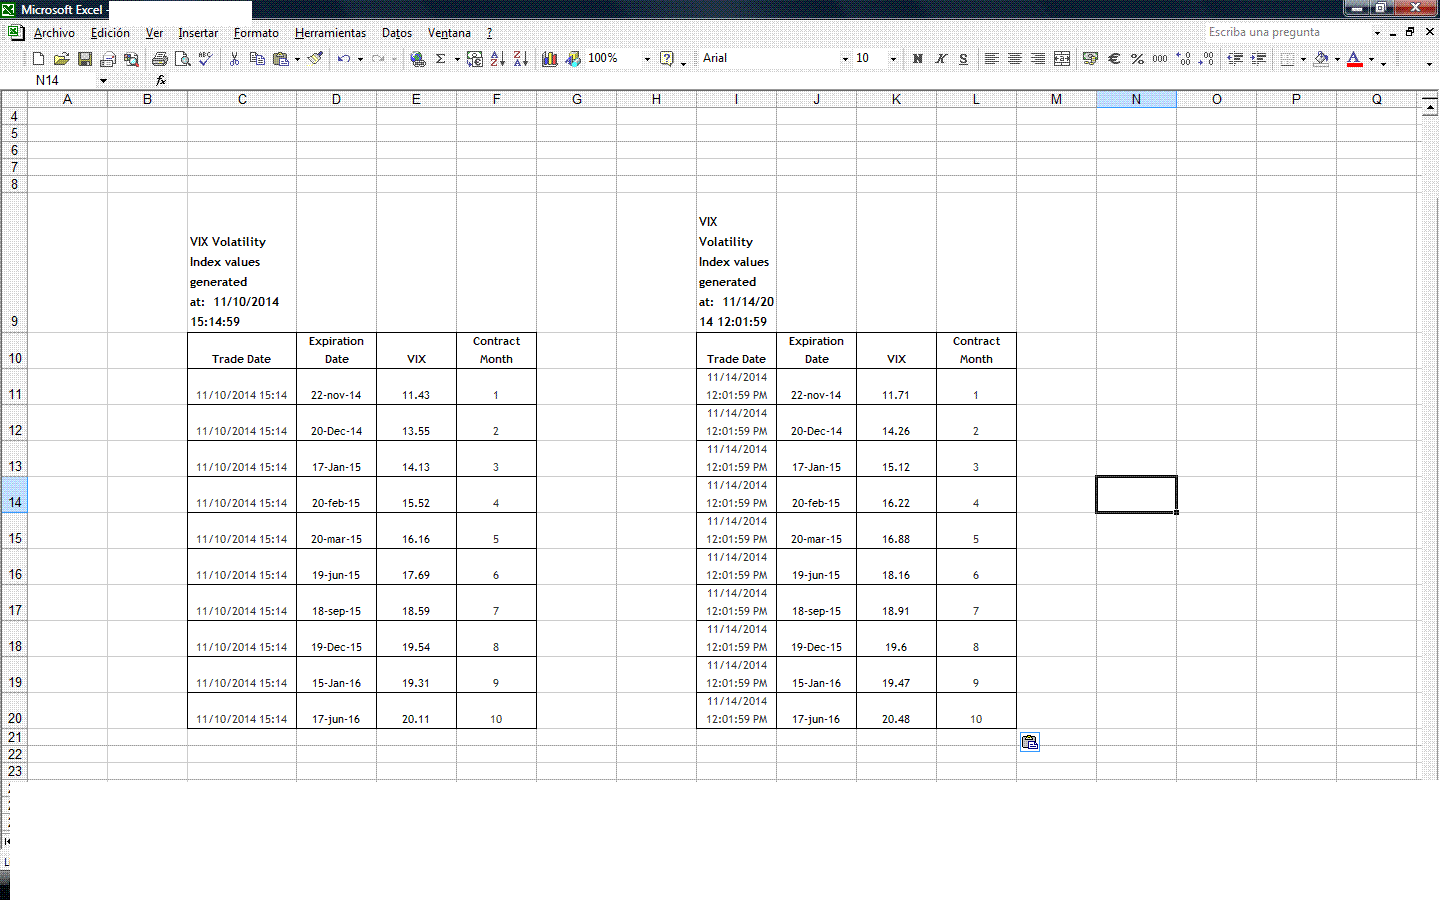Screen dimensions: 1440x900
Task: Expand the Borders style arrow
Action: pyautogui.click(x=1303, y=59)
